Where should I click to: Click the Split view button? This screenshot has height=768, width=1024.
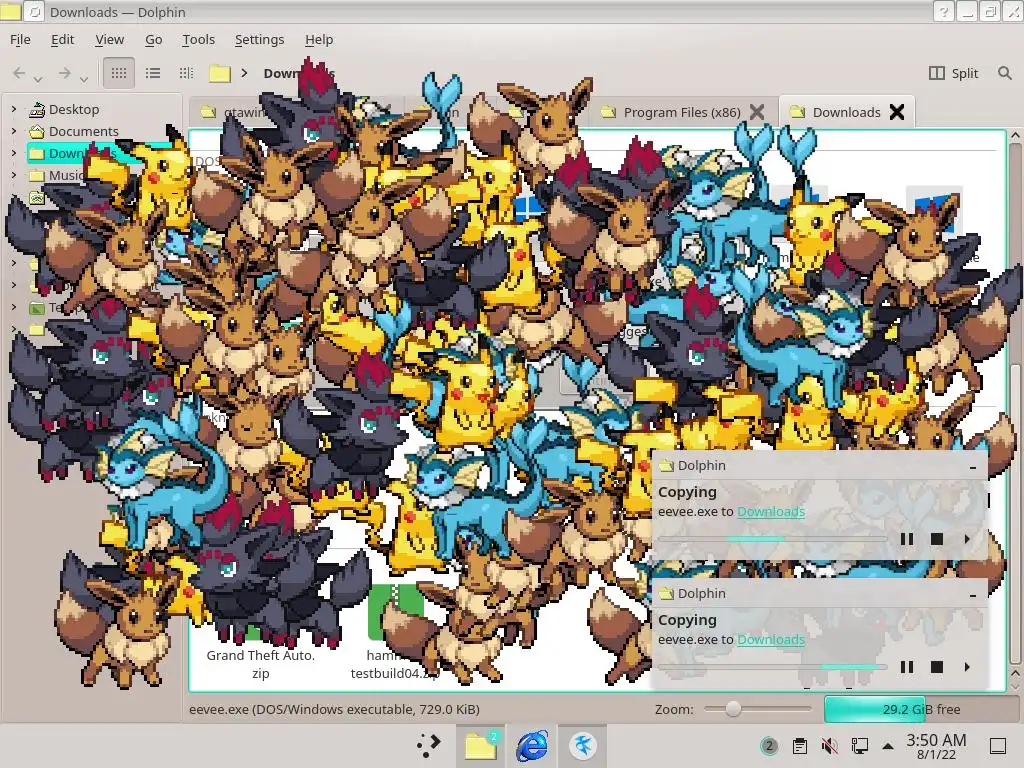pos(953,73)
